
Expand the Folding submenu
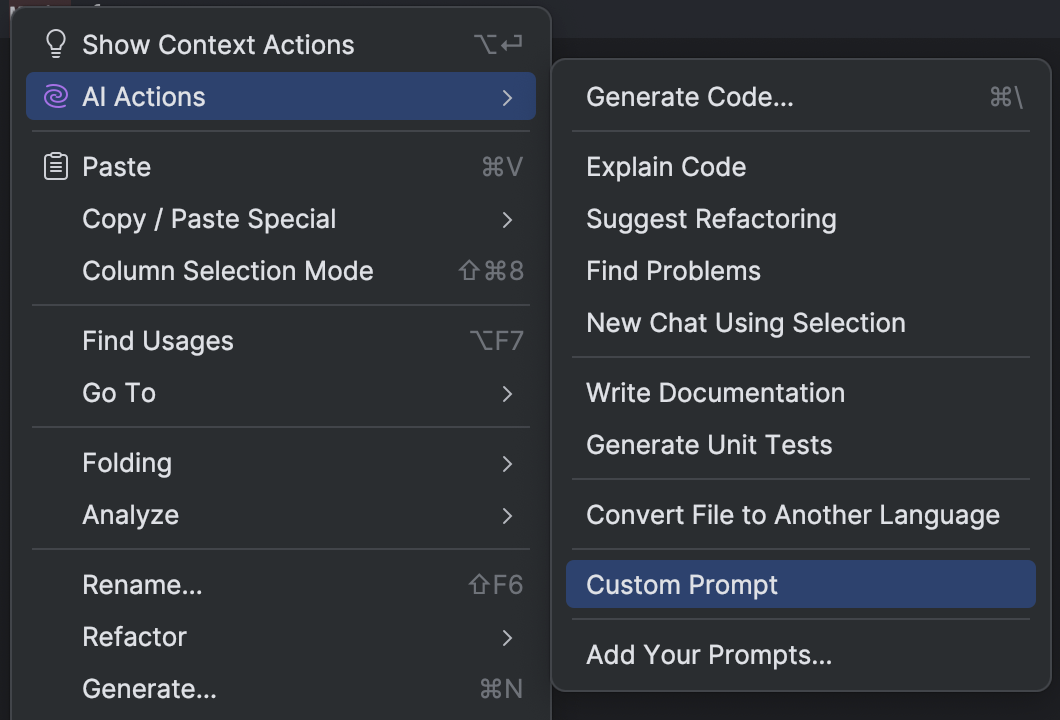click(509, 463)
